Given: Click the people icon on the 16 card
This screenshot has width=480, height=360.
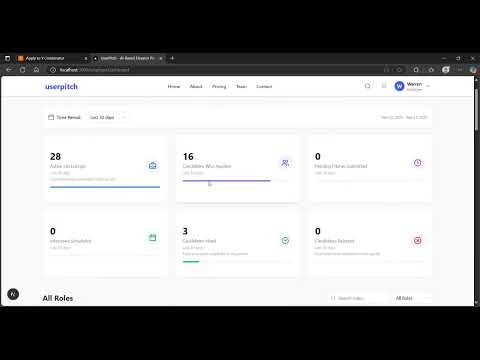Looking at the screenshot, I should pyautogui.click(x=285, y=163).
